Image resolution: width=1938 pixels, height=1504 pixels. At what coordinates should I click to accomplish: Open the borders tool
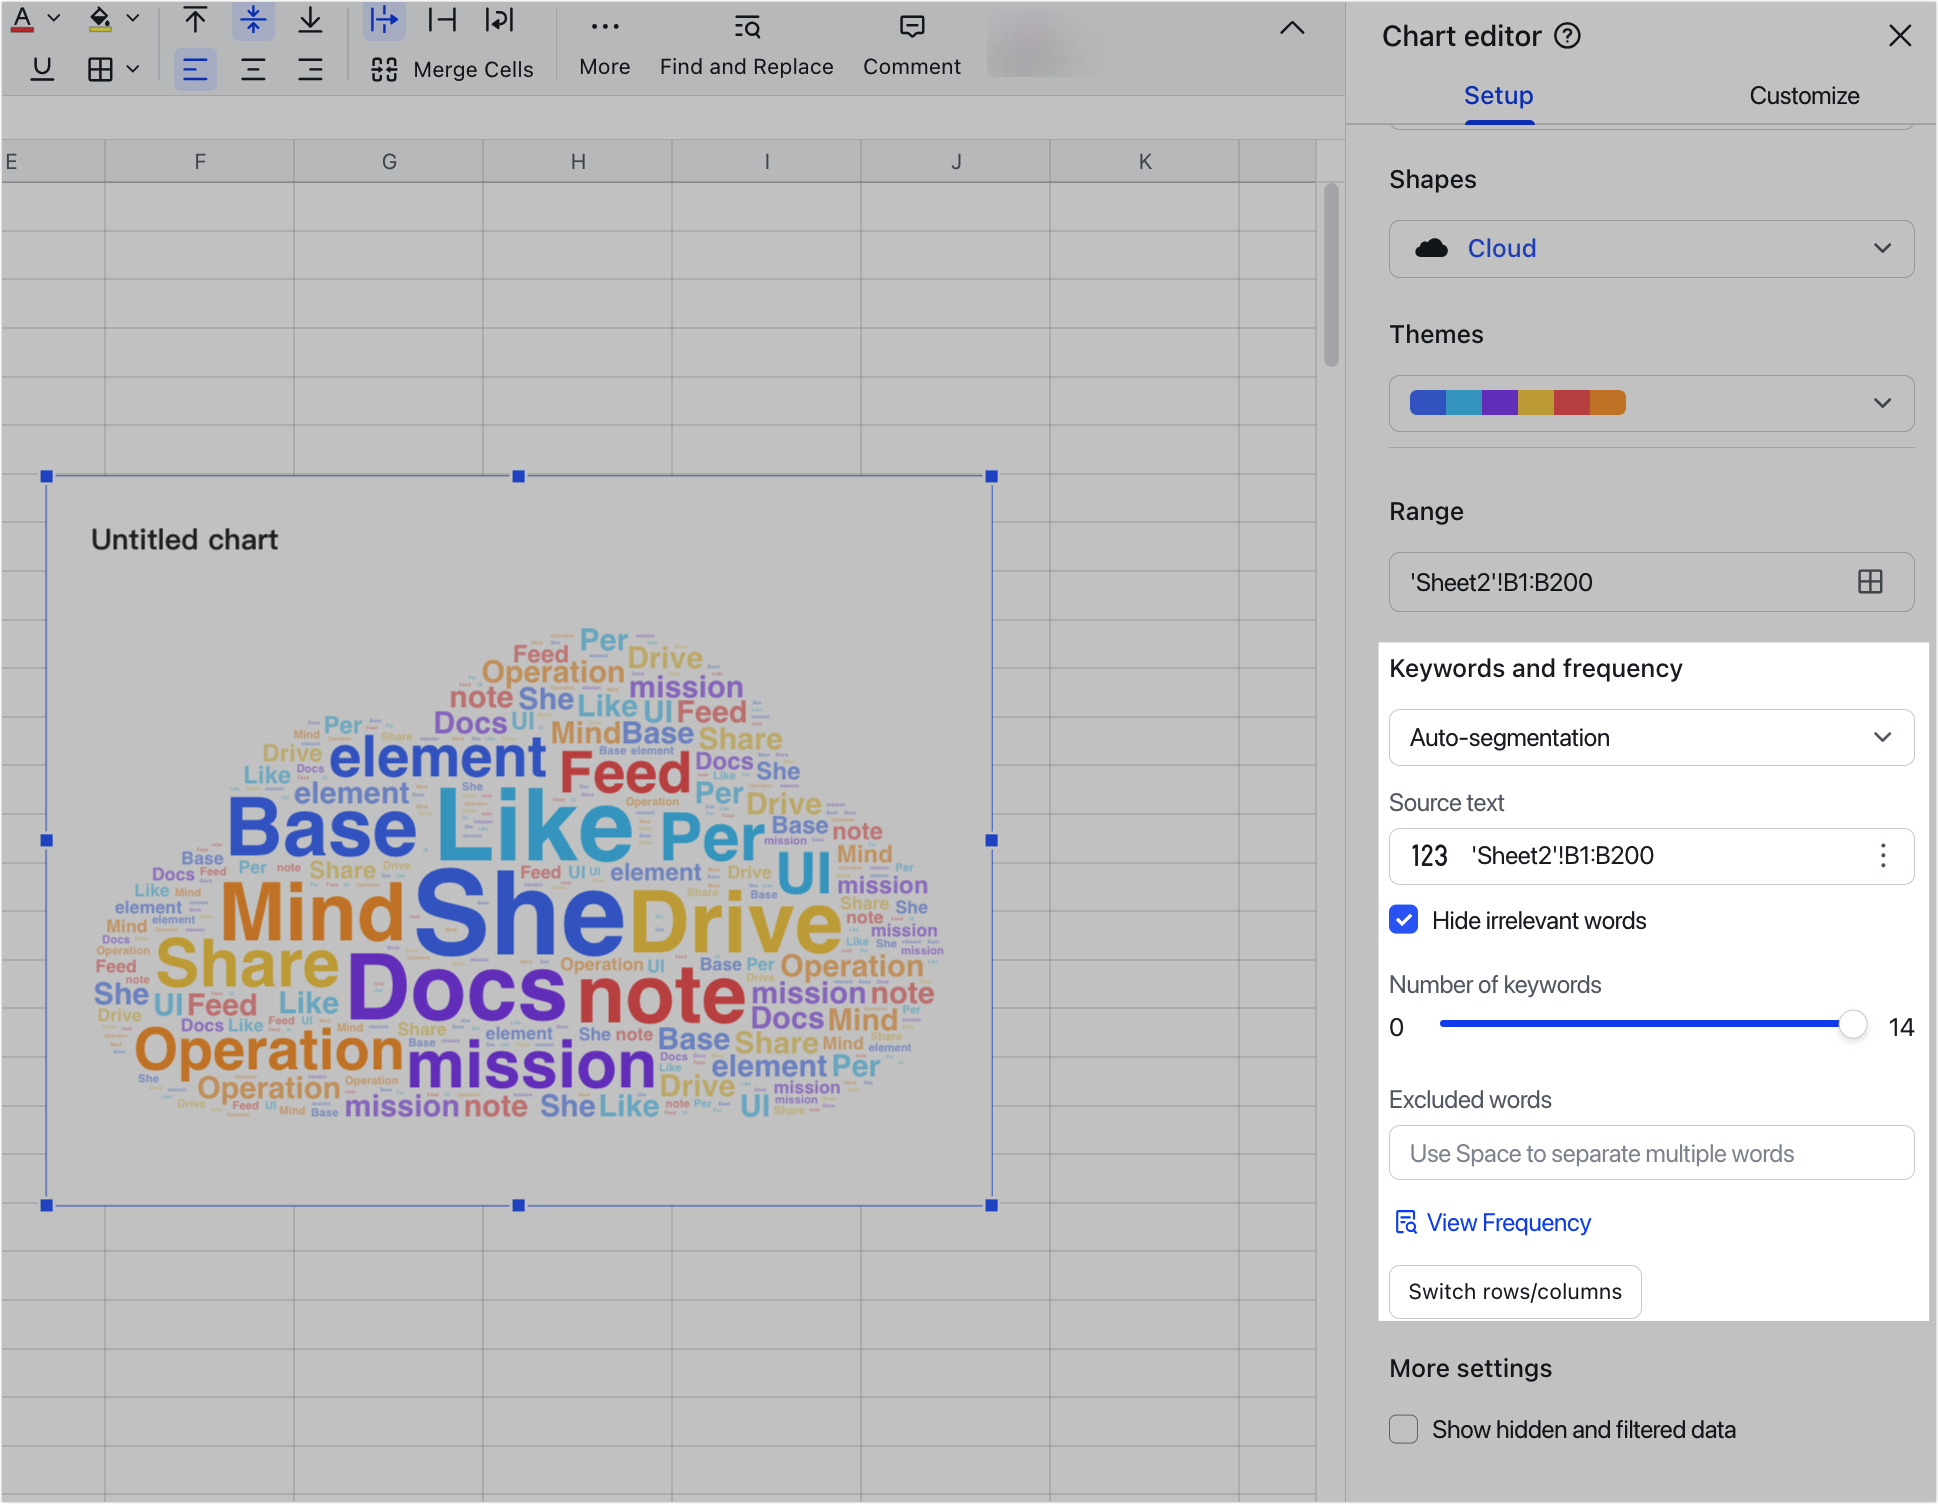(x=99, y=69)
